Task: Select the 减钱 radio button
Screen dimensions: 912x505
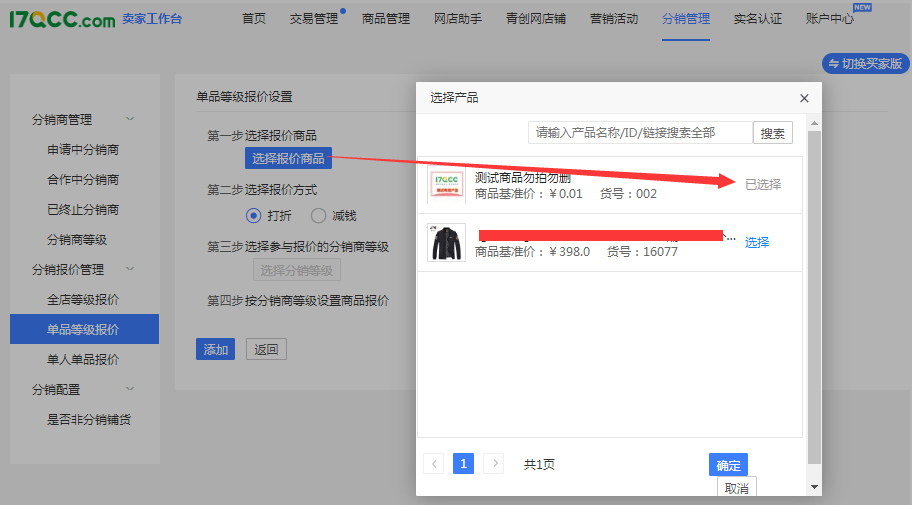Action: point(318,216)
